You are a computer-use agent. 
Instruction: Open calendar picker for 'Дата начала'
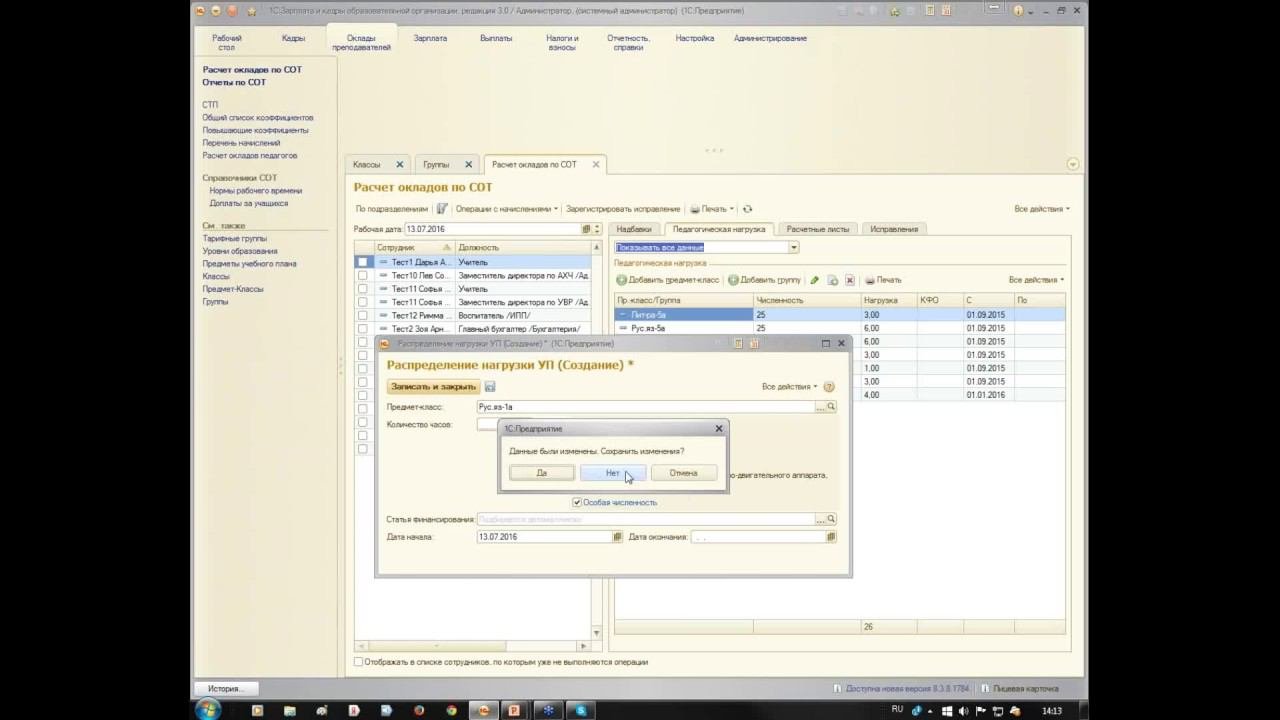point(617,537)
